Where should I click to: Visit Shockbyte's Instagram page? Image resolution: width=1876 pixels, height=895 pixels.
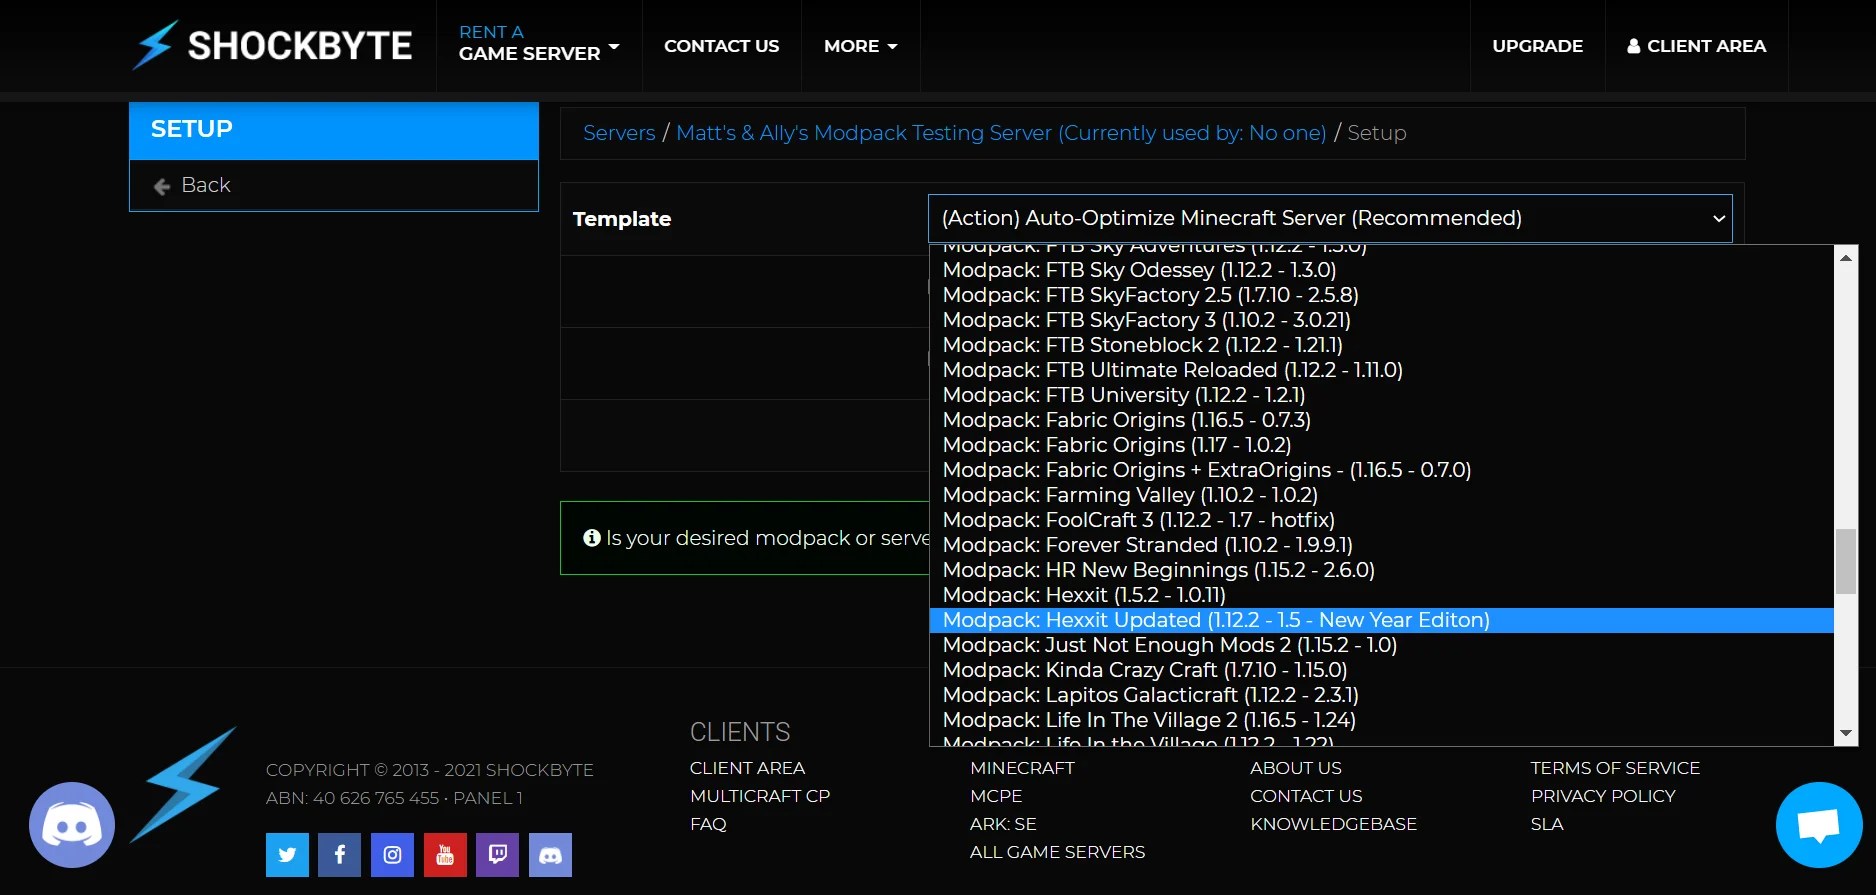click(x=392, y=855)
